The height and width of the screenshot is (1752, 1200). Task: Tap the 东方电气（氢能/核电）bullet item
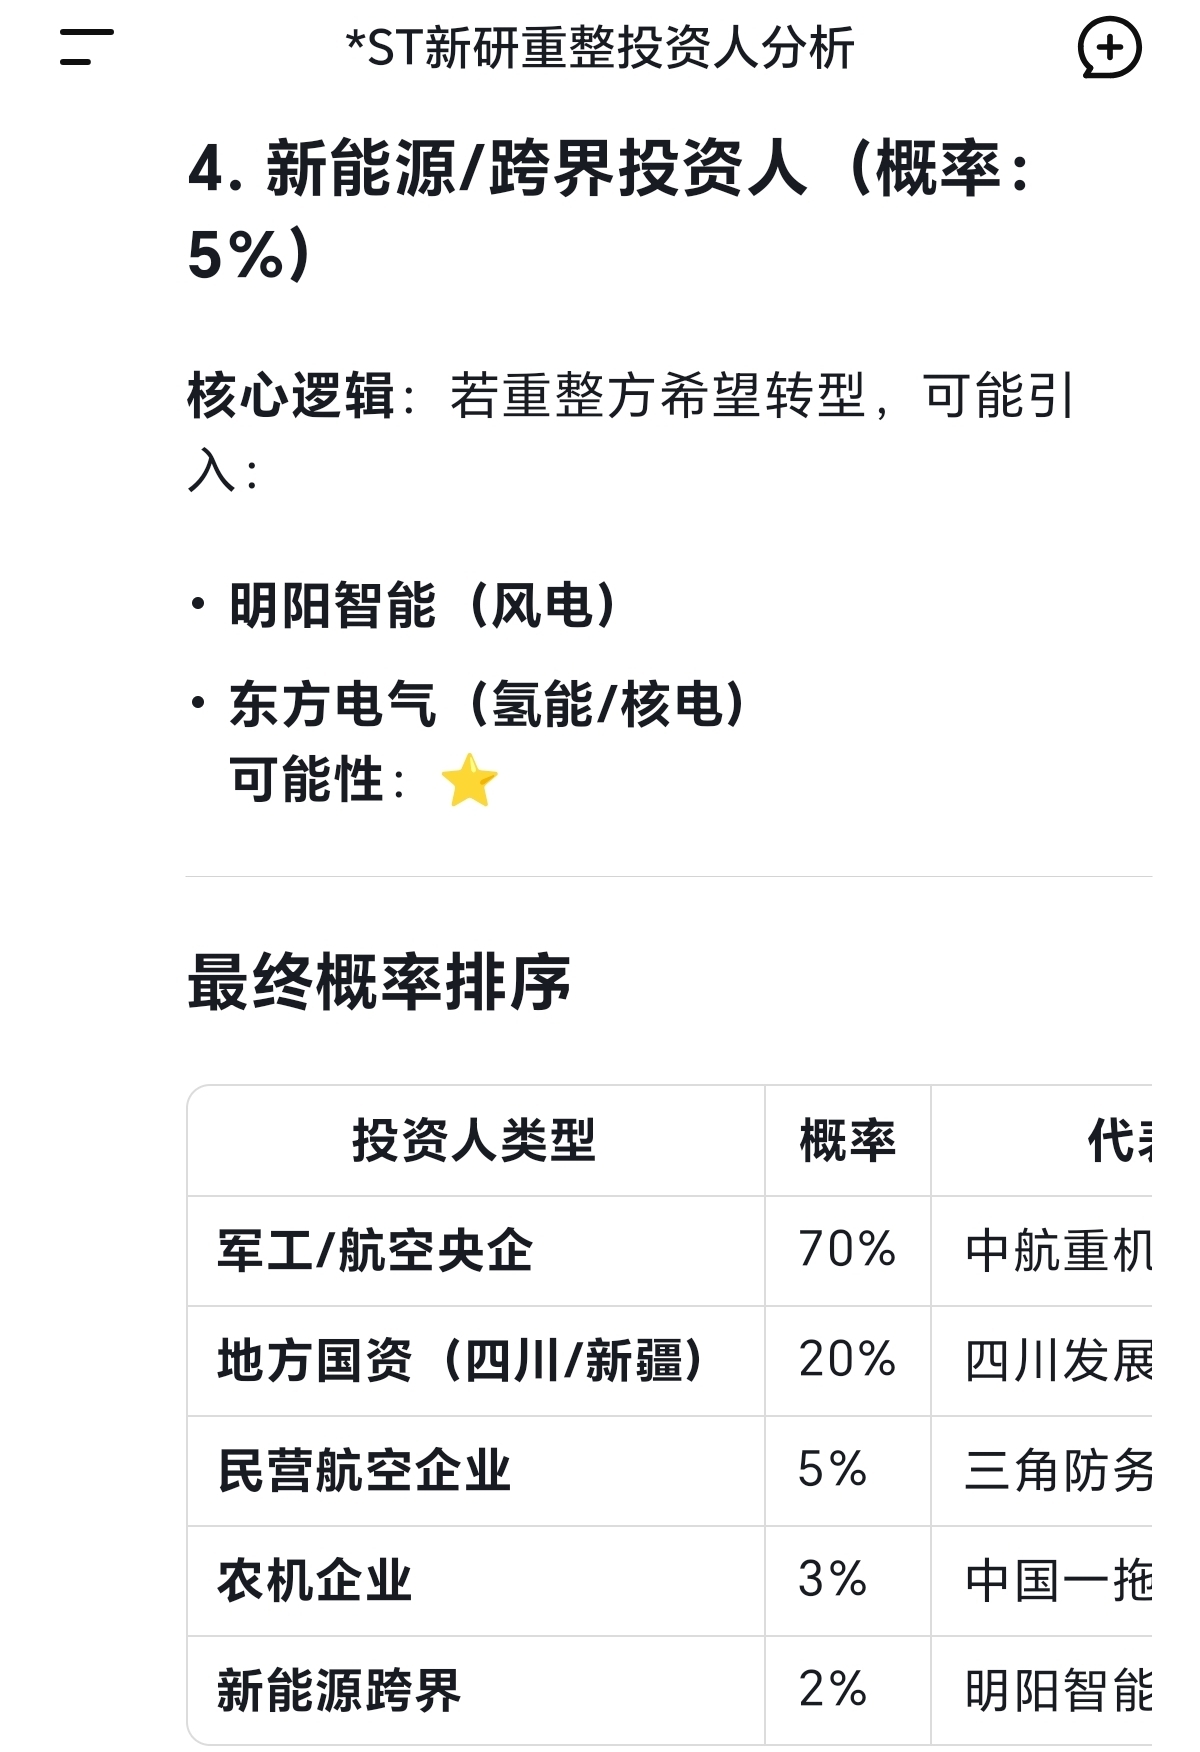point(488,704)
